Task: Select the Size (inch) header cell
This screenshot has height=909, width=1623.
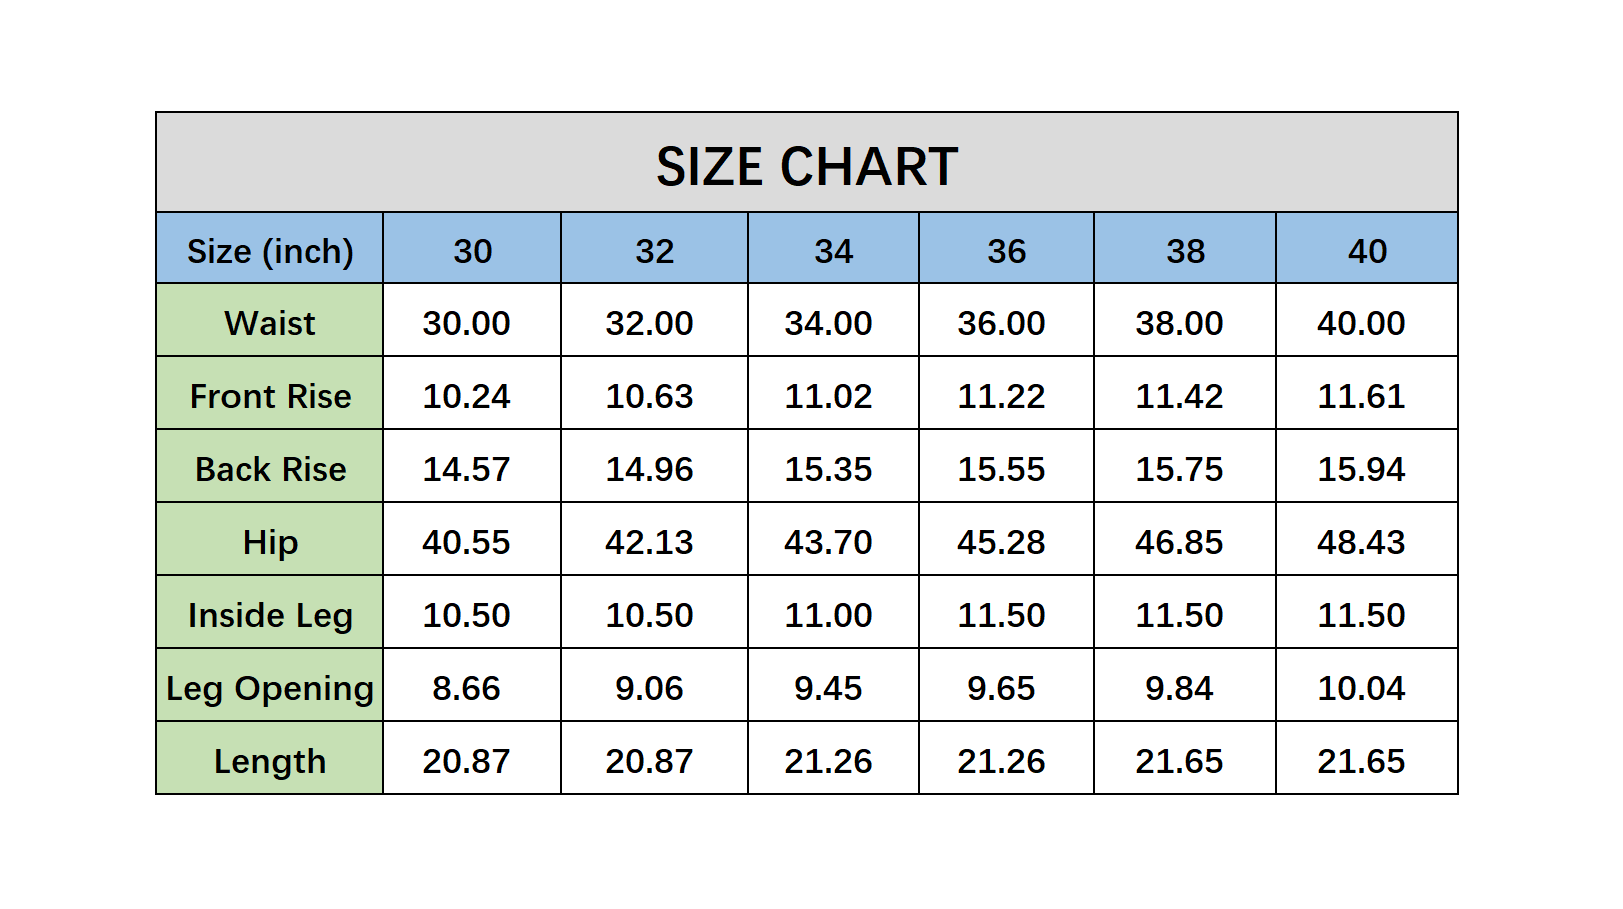Action: coord(270,251)
